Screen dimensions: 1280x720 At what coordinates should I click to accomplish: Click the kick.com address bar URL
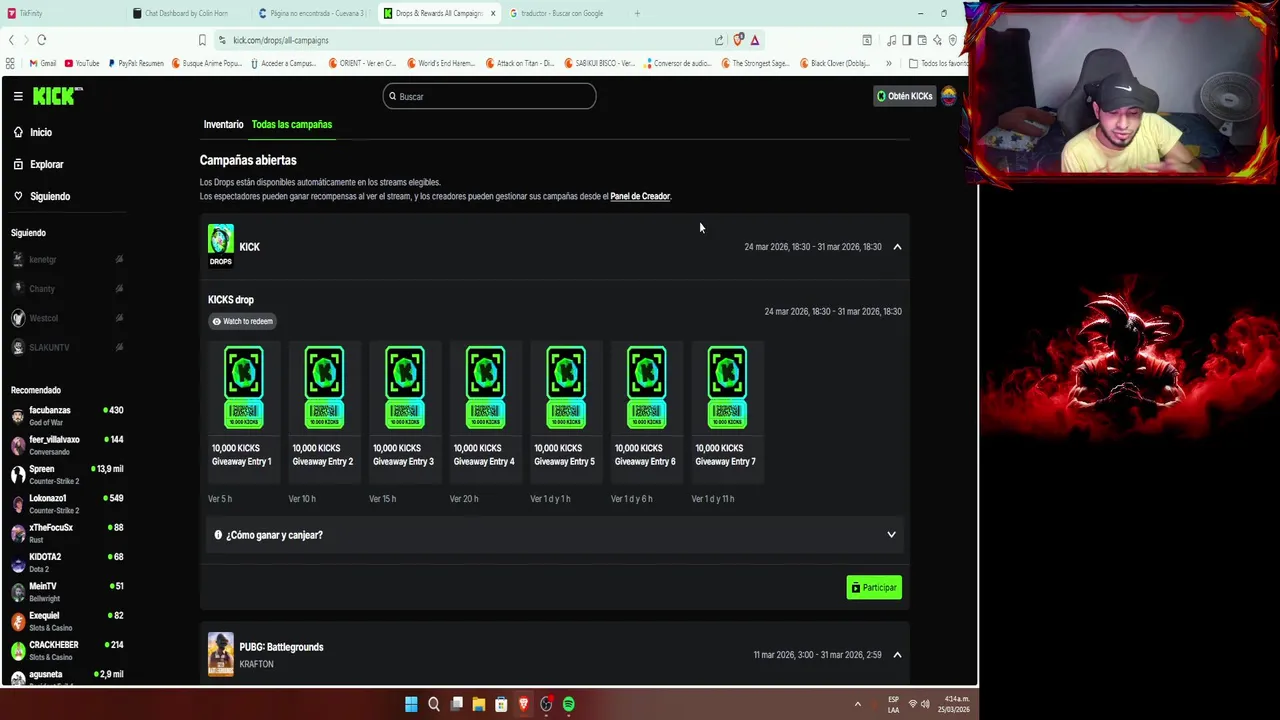point(280,40)
